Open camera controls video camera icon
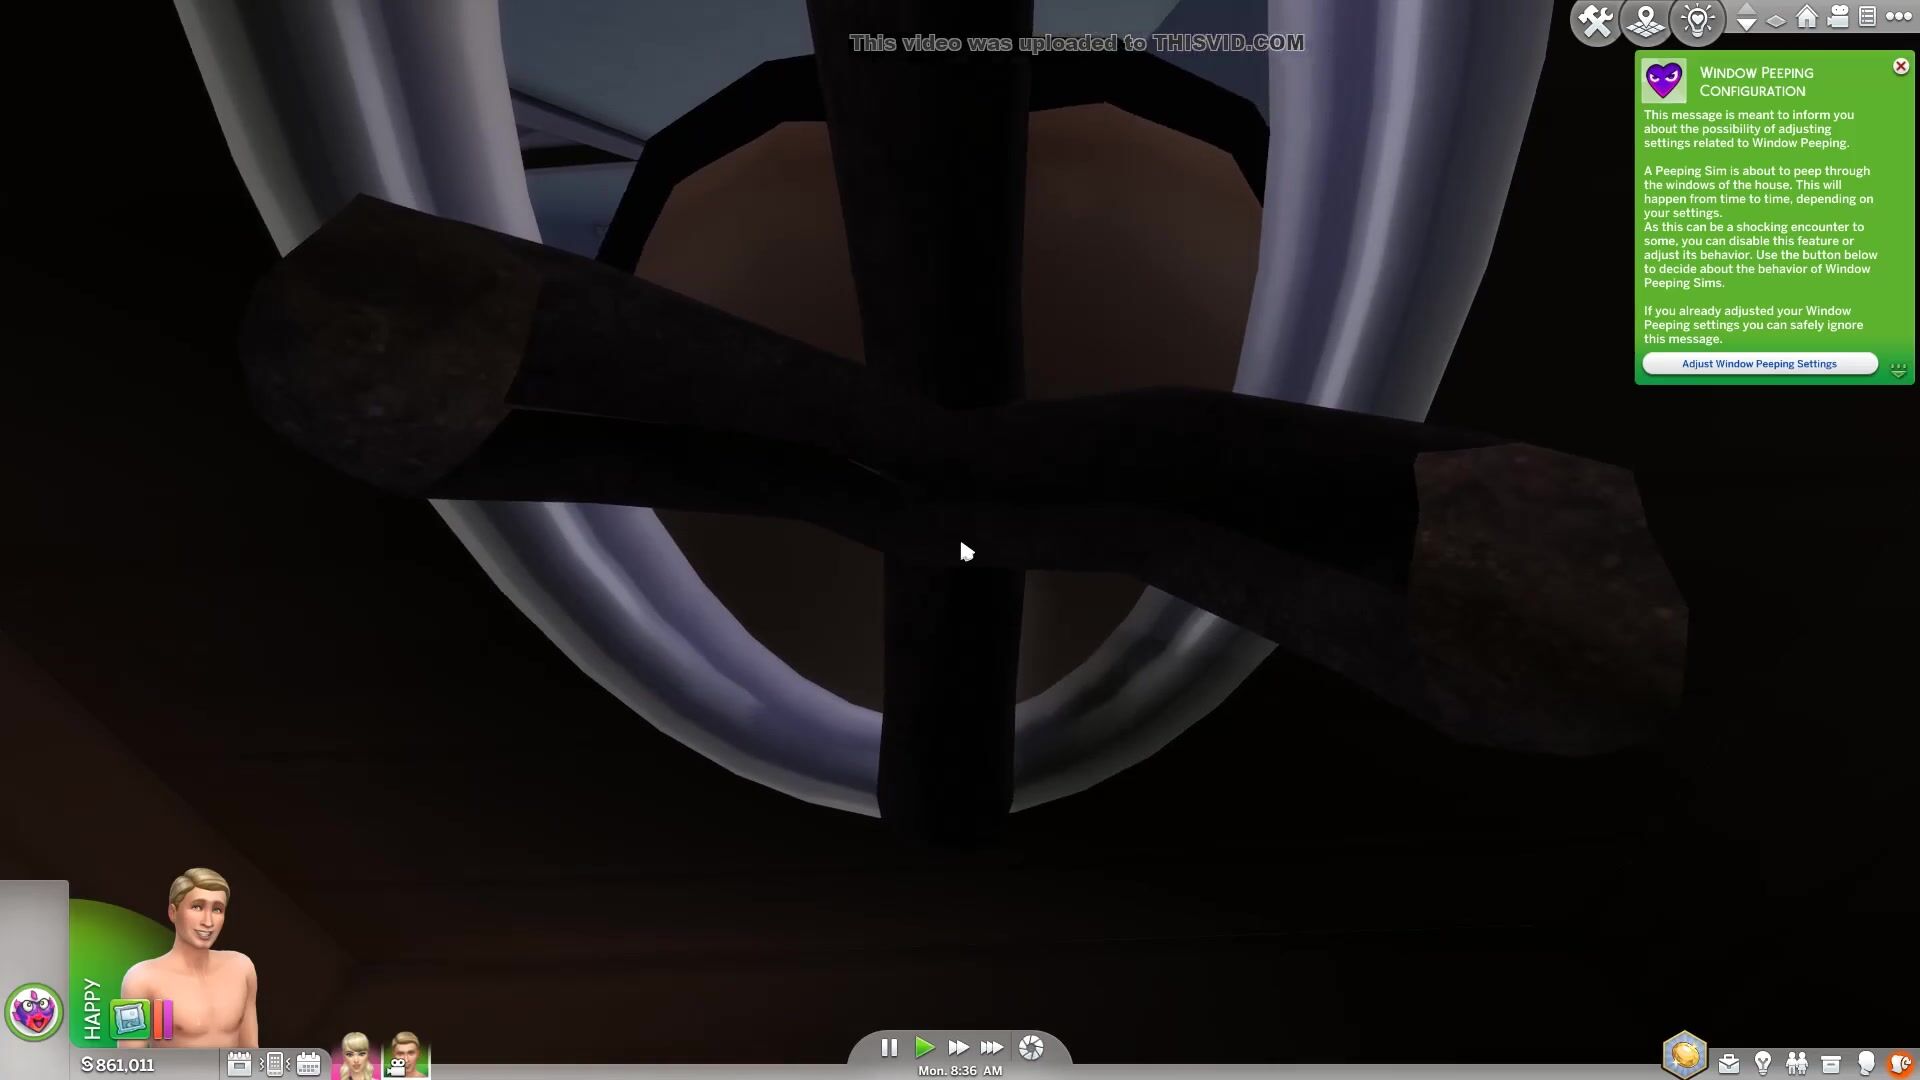Viewport: 1920px width, 1080px height. (1837, 18)
